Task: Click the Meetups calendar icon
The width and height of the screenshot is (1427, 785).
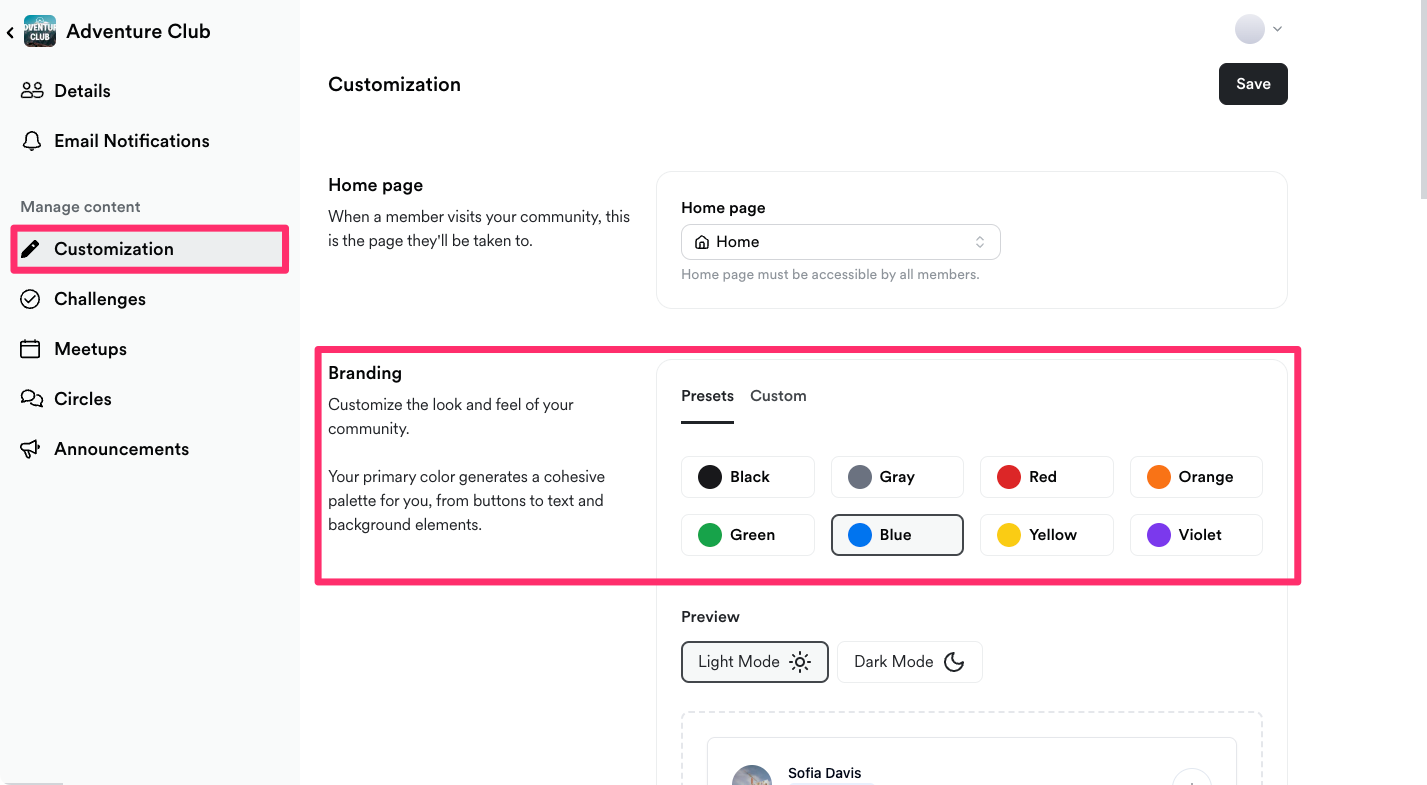Action: (31, 349)
